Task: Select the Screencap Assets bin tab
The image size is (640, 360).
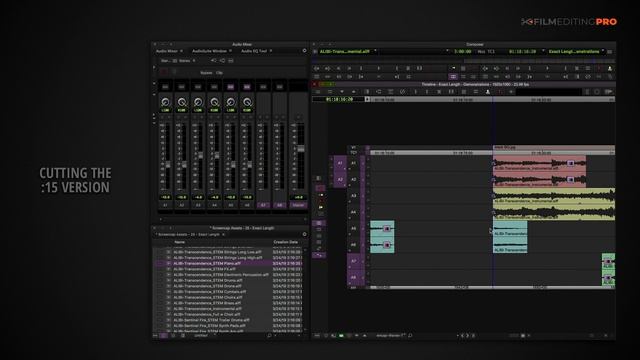Action: click(189, 235)
